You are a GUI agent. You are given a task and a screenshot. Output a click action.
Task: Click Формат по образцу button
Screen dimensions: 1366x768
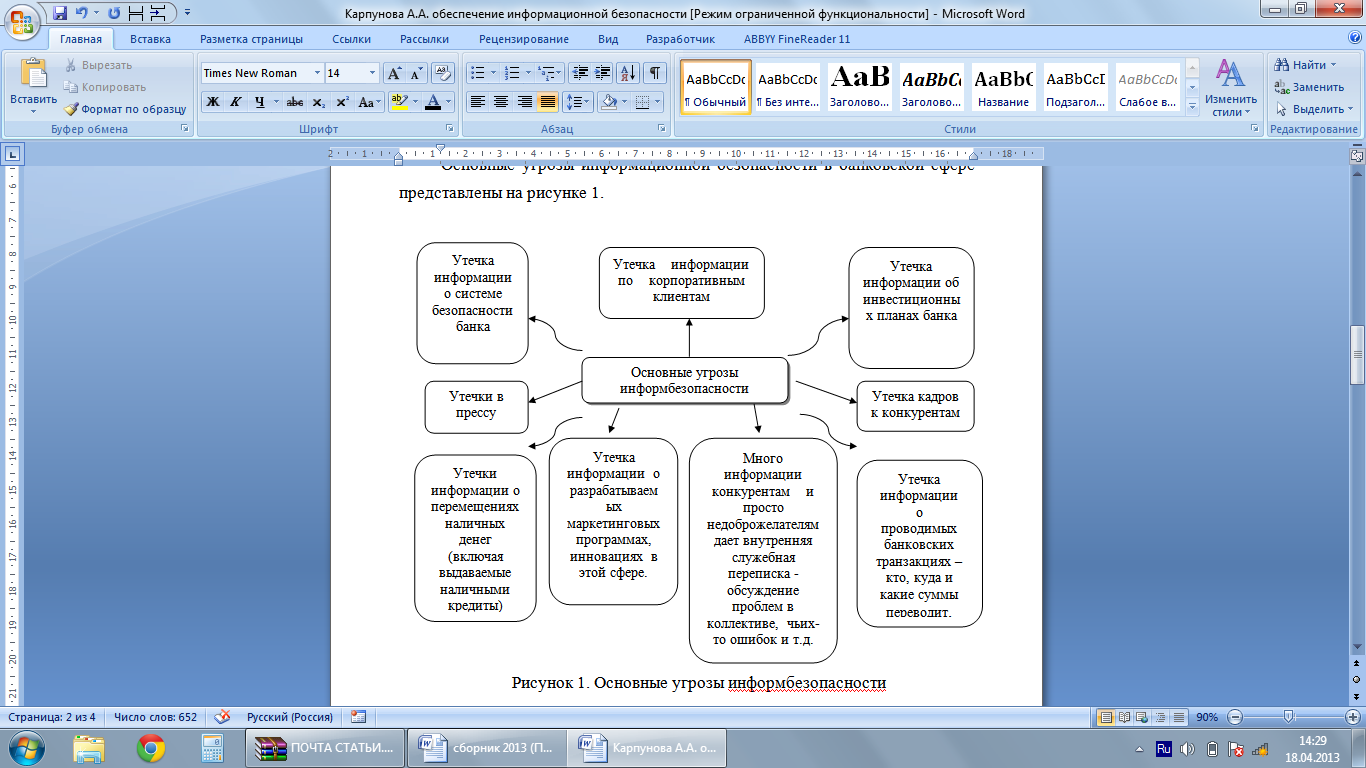click(x=126, y=109)
